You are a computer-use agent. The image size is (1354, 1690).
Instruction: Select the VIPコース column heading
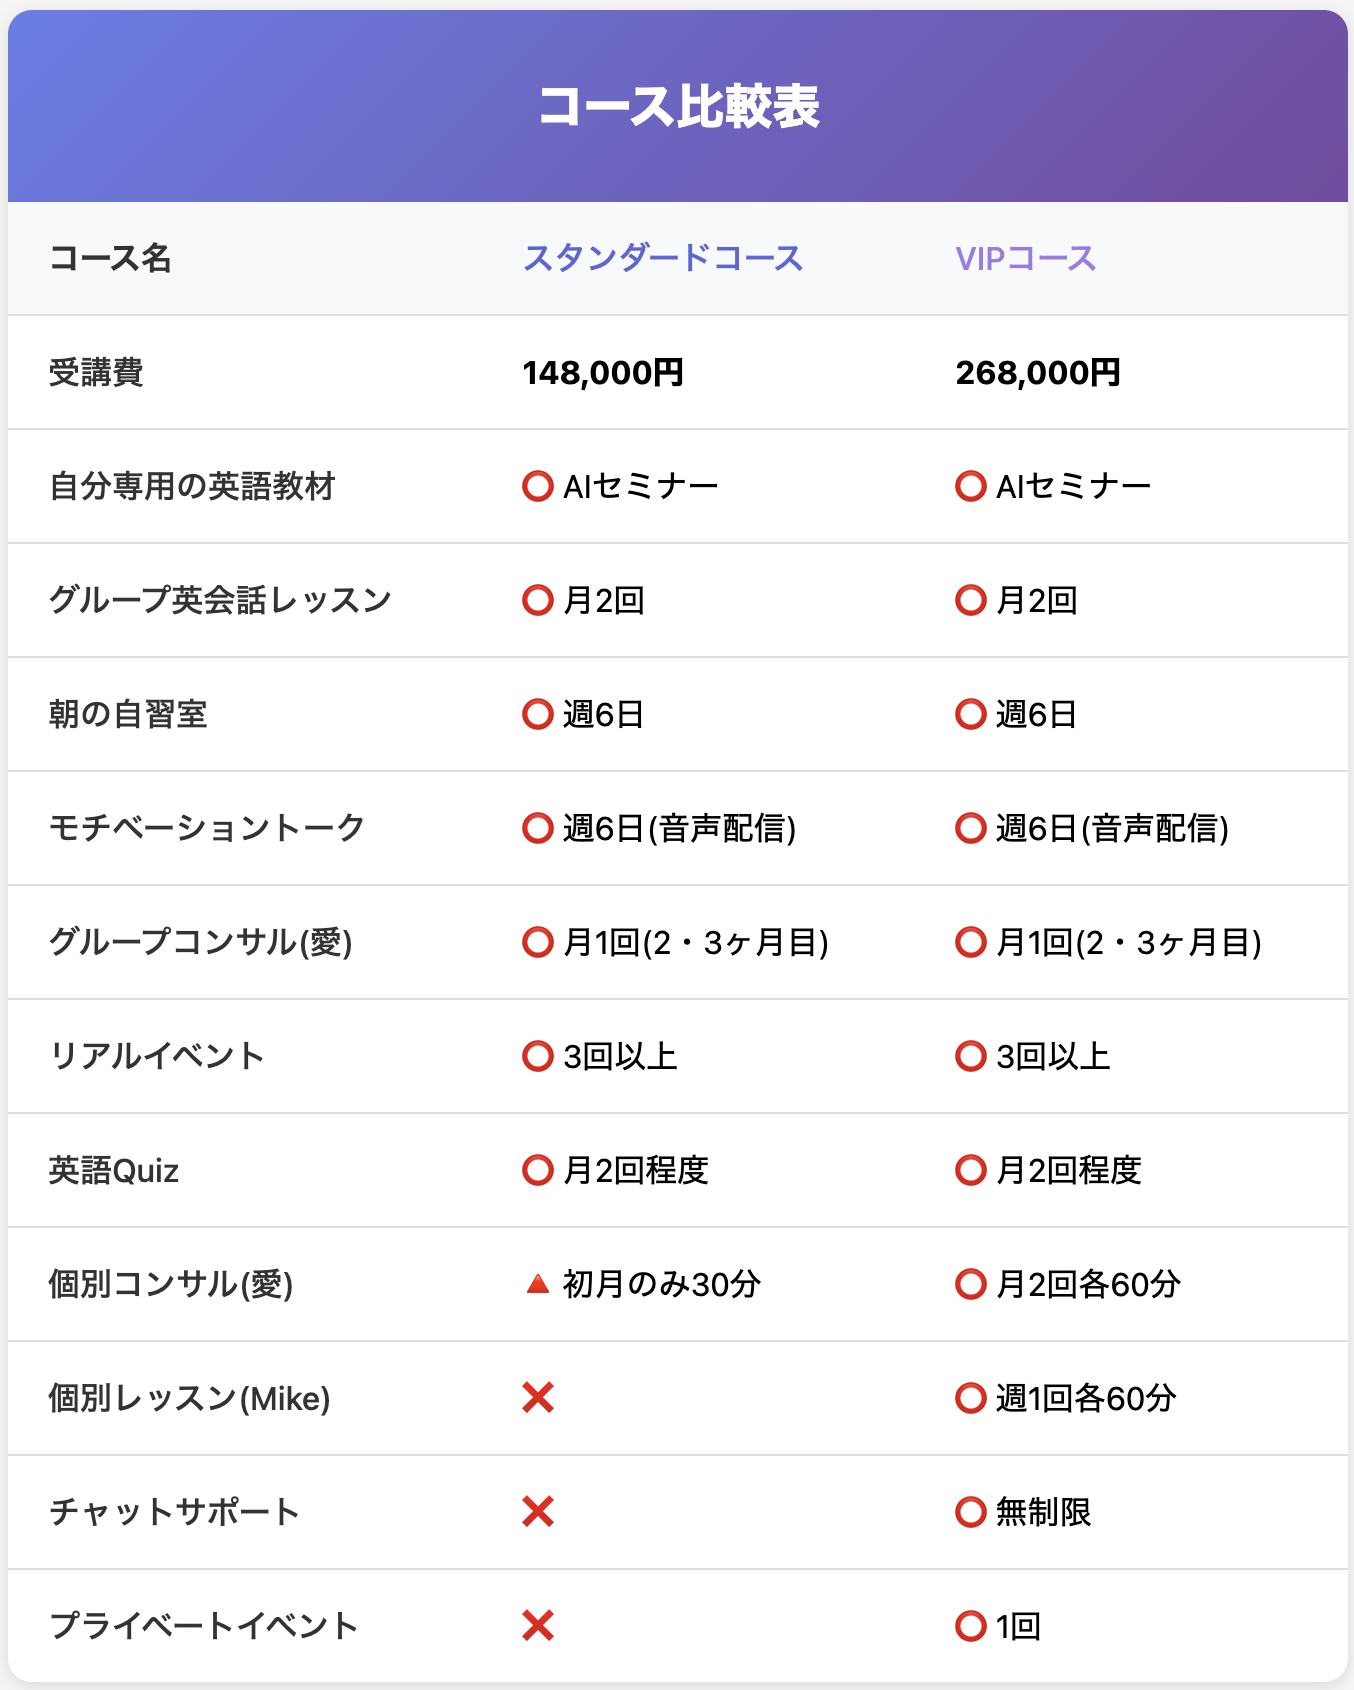tap(1026, 259)
